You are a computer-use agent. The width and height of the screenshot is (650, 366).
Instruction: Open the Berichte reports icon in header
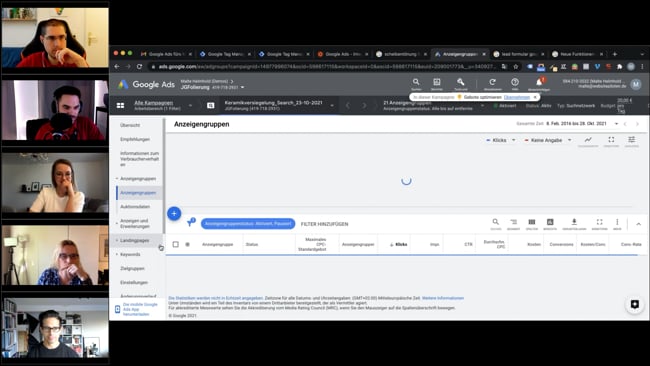pyautogui.click(x=437, y=82)
